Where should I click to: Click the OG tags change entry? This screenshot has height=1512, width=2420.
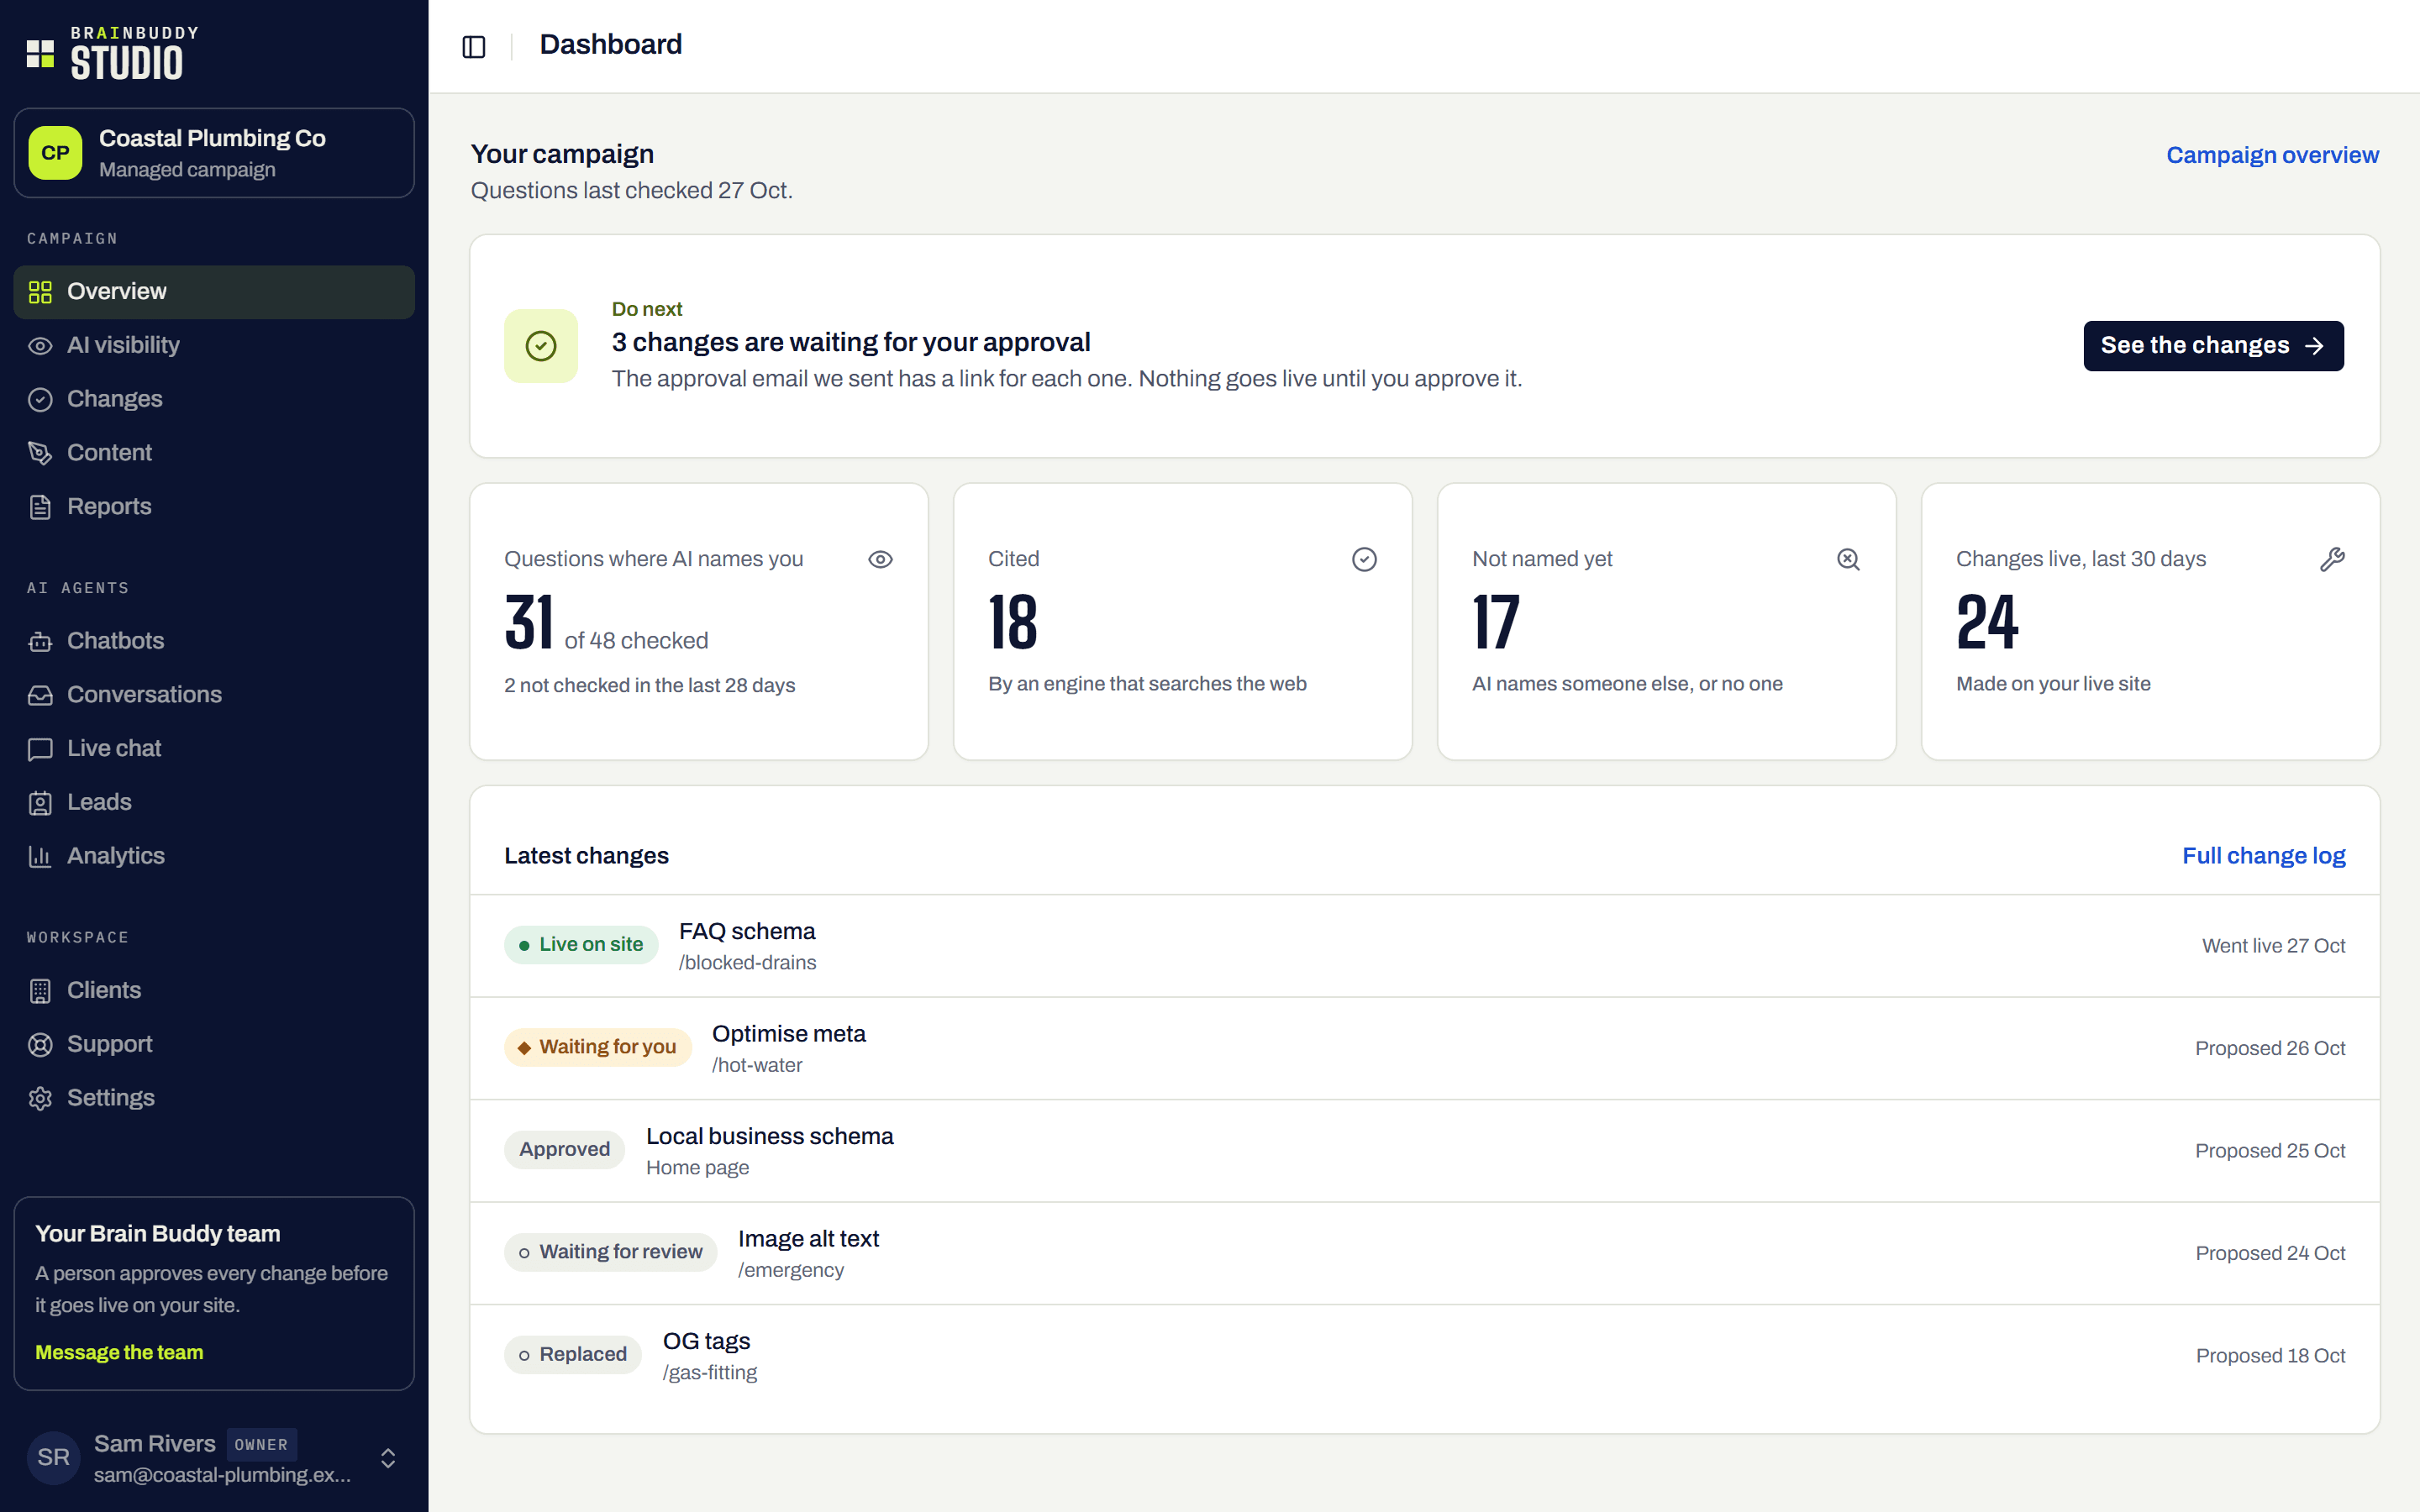click(706, 1341)
